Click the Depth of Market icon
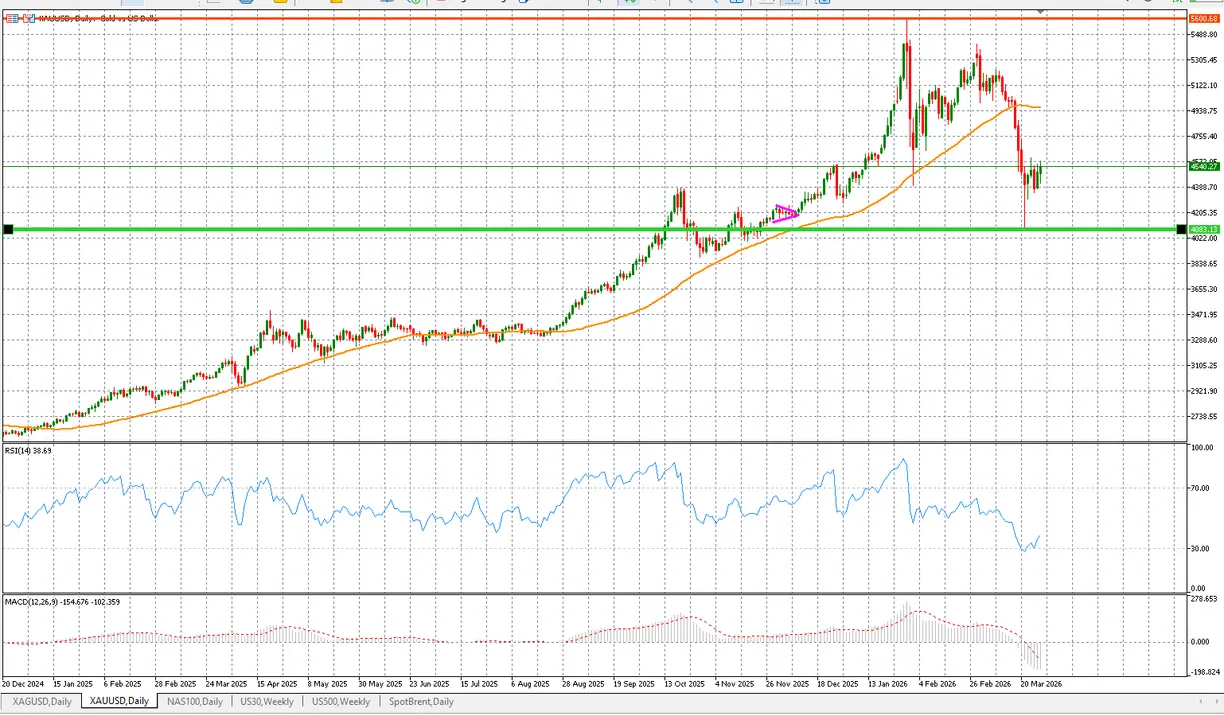The width and height of the screenshot is (1224, 715). (x=29, y=18)
